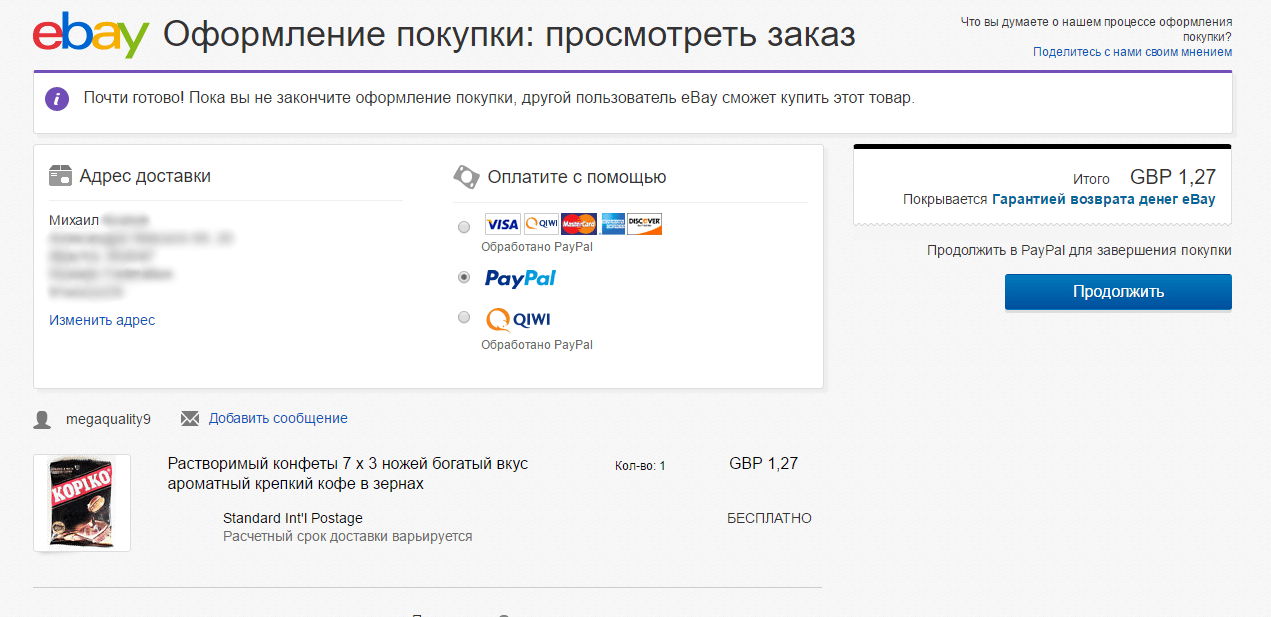Click the blue Продолжить button
1271x617 pixels.
point(1118,292)
